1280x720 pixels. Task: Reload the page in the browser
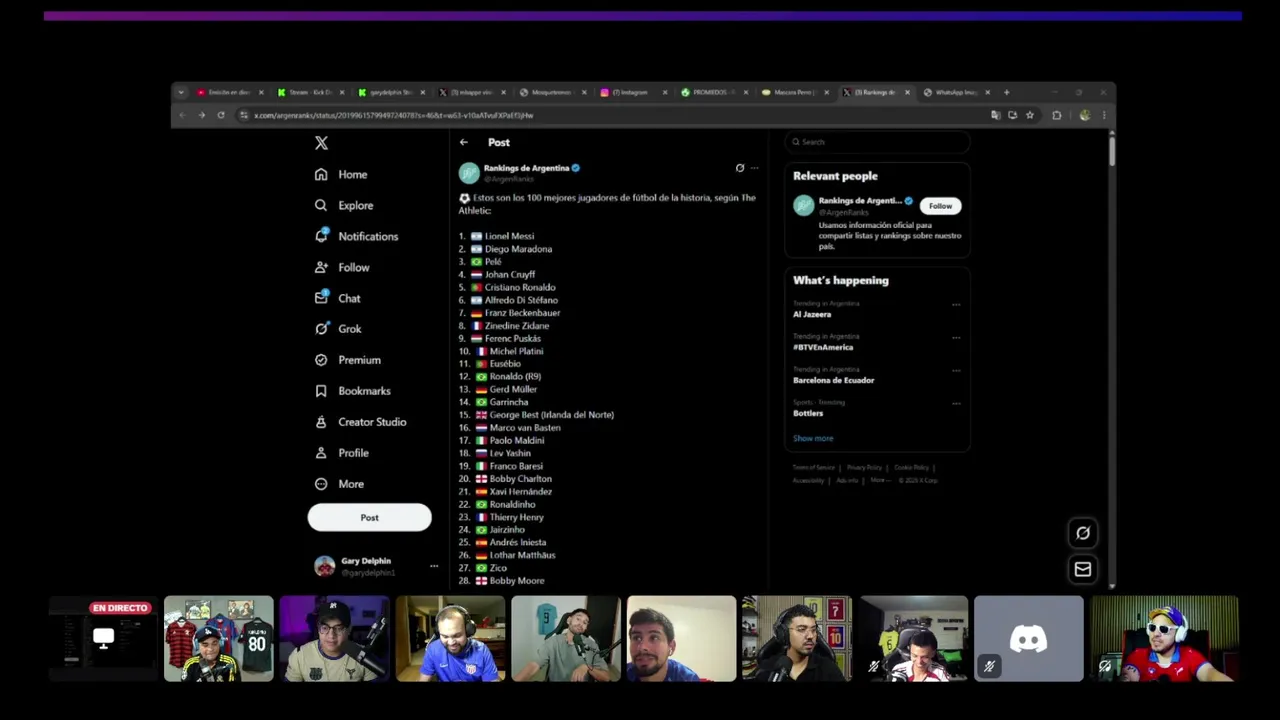tap(221, 115)
